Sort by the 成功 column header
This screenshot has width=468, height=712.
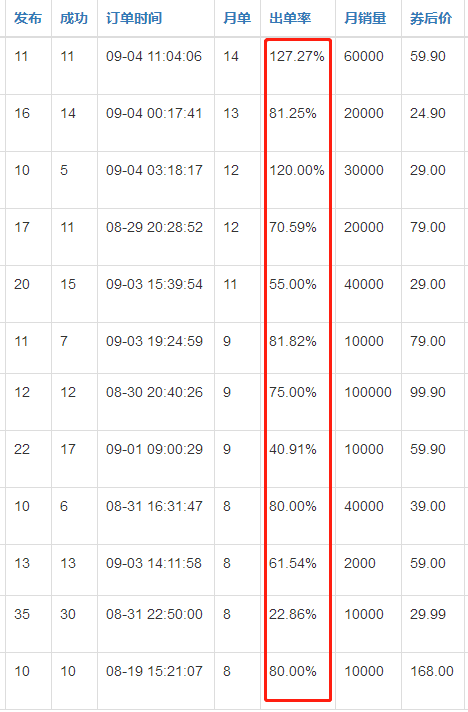pos(74,19)
